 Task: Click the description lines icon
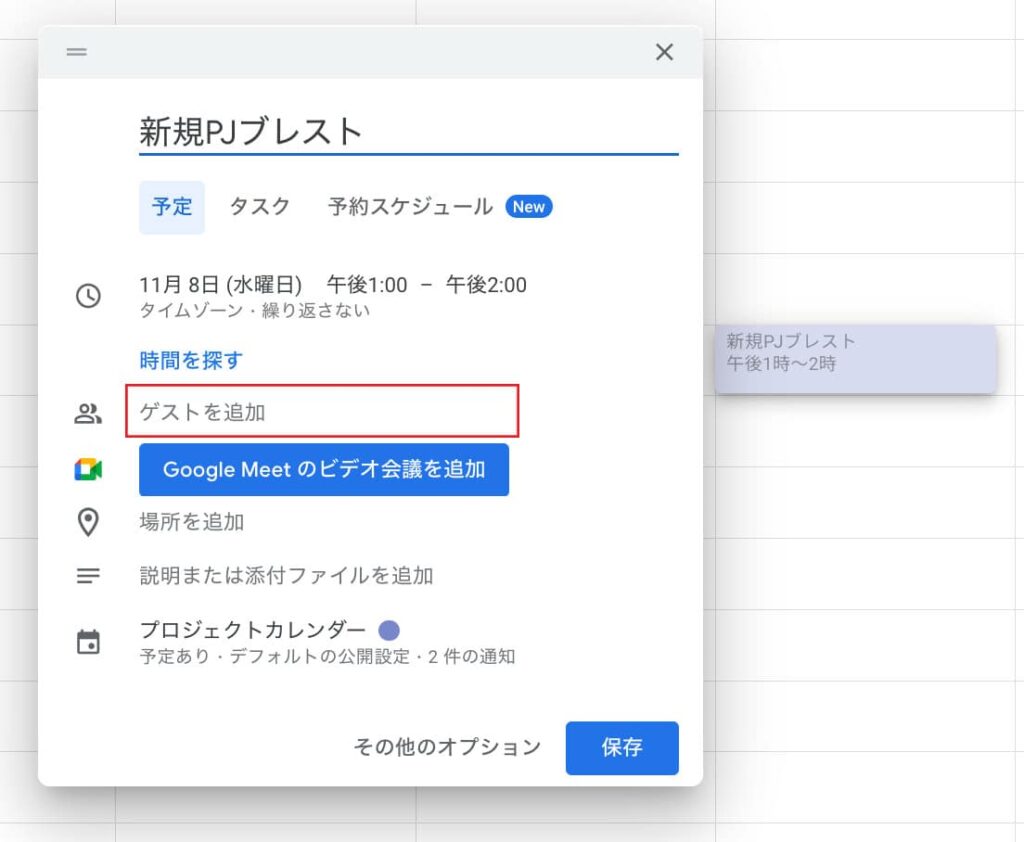tap(89, 576)
